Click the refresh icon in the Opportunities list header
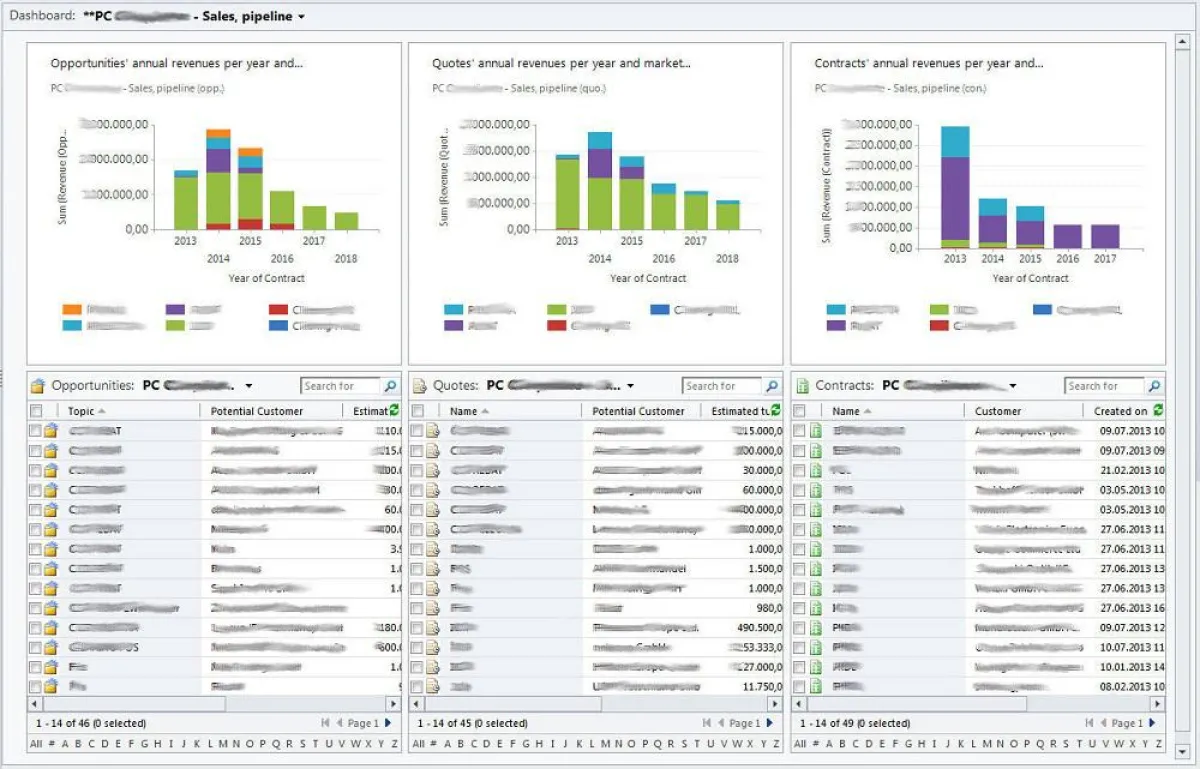The height and width of the screenshot is (769, 1200). tap(392, 409)
